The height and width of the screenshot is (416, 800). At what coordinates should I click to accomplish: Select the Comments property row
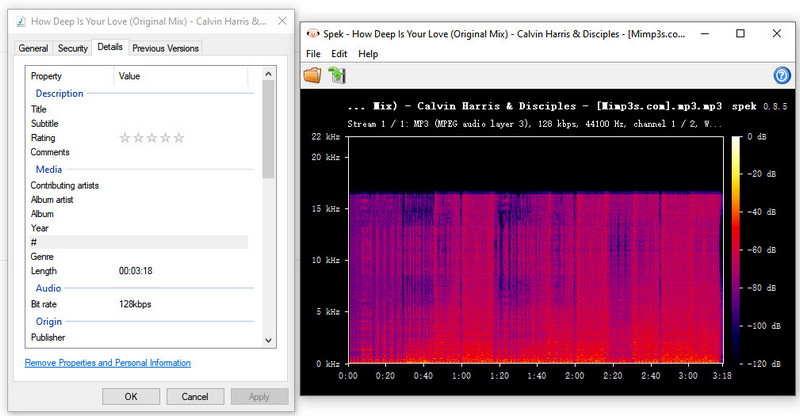[139, 152]
